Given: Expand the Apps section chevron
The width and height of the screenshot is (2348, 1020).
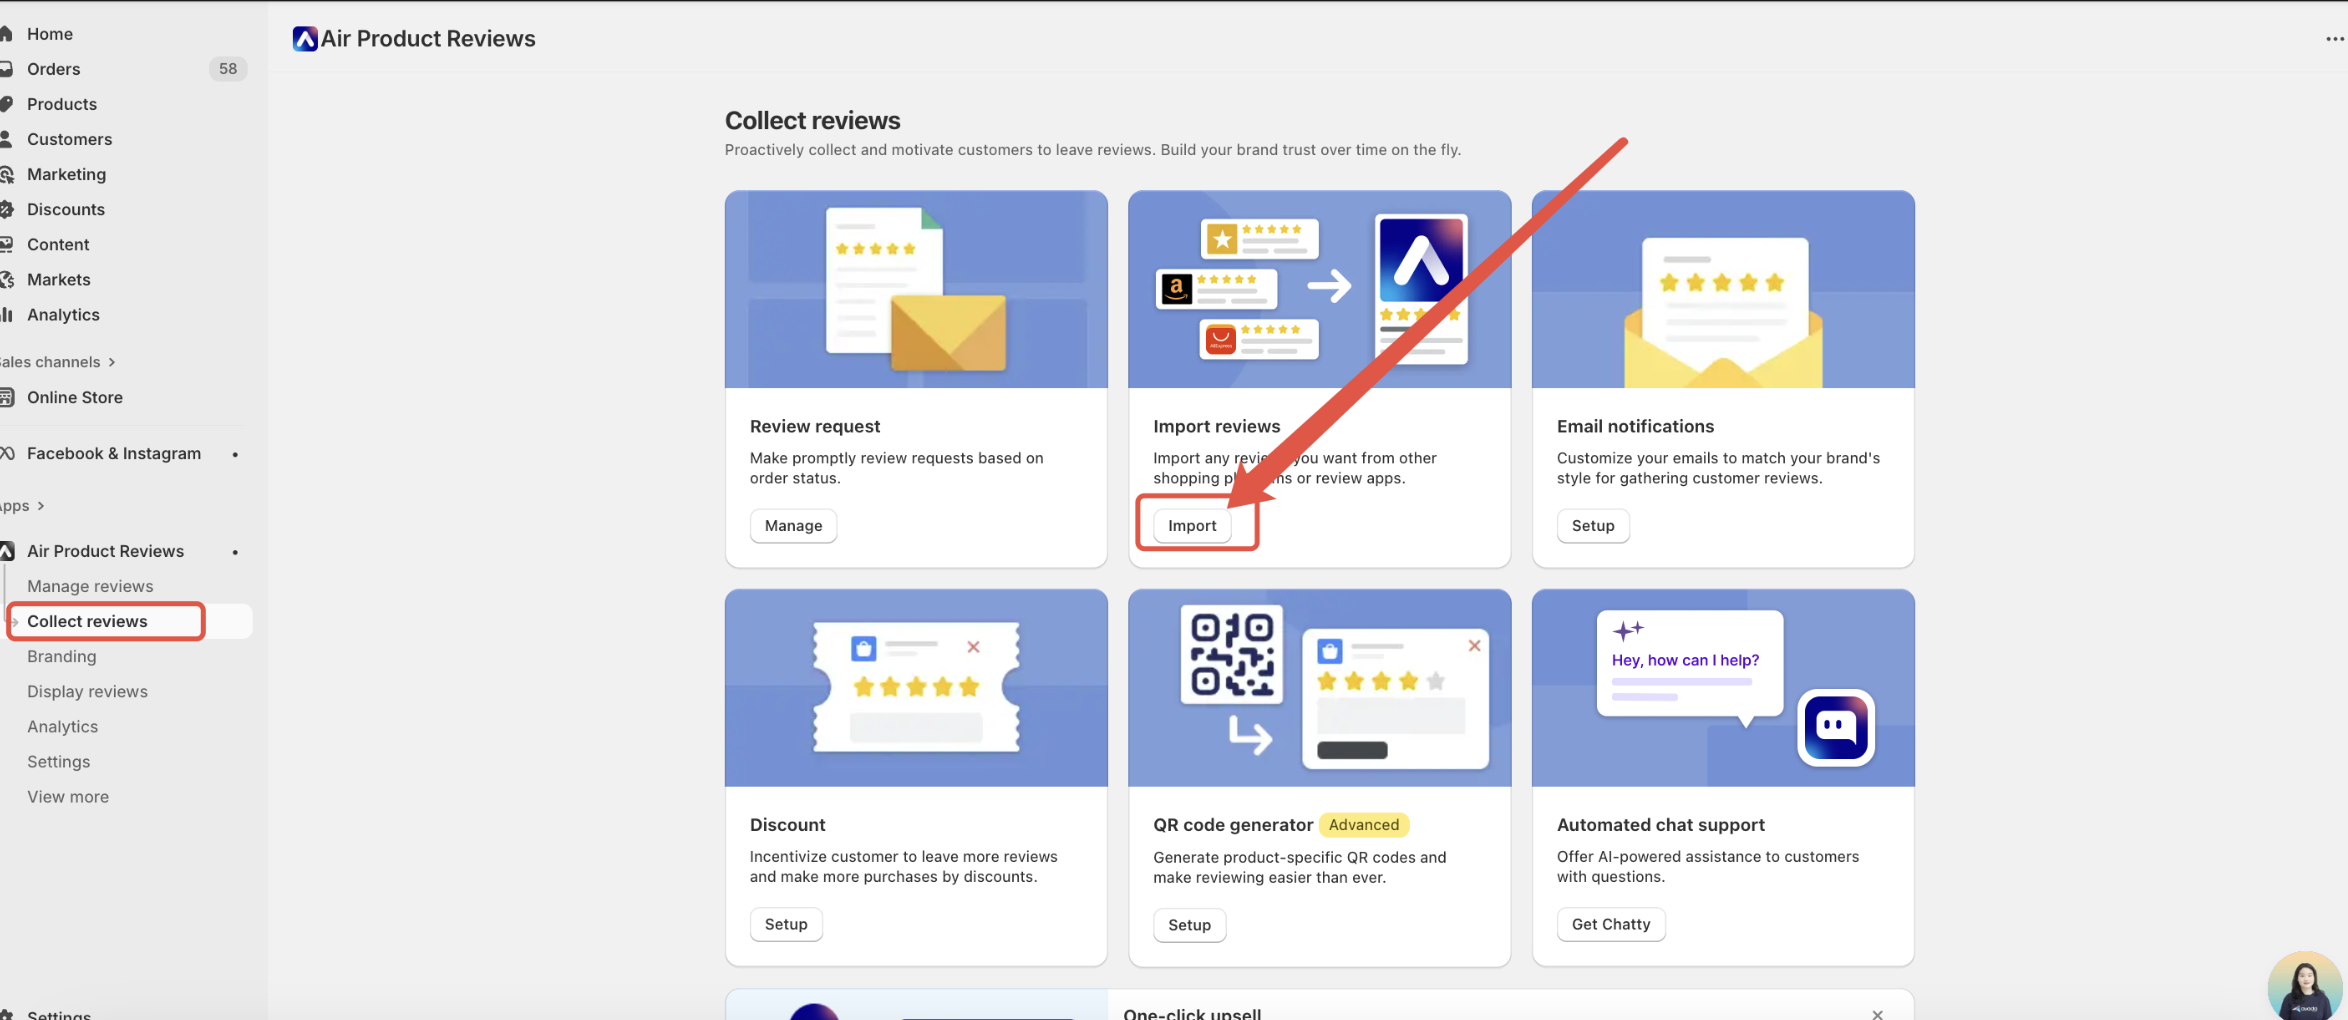Looking at the screenshot, I should pos(40,506).
